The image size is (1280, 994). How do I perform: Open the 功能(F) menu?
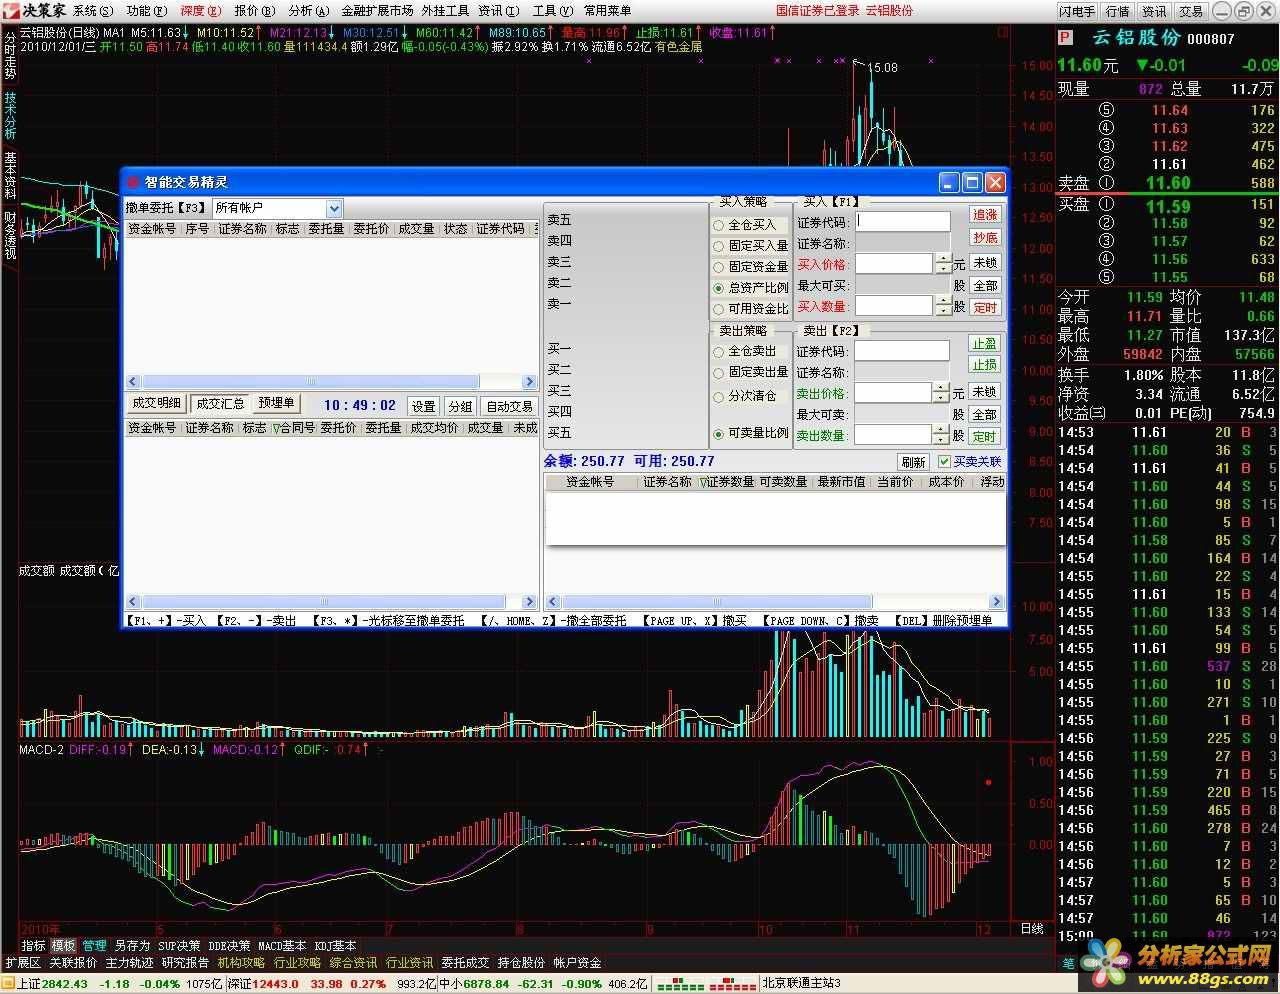tap(146, 10)
